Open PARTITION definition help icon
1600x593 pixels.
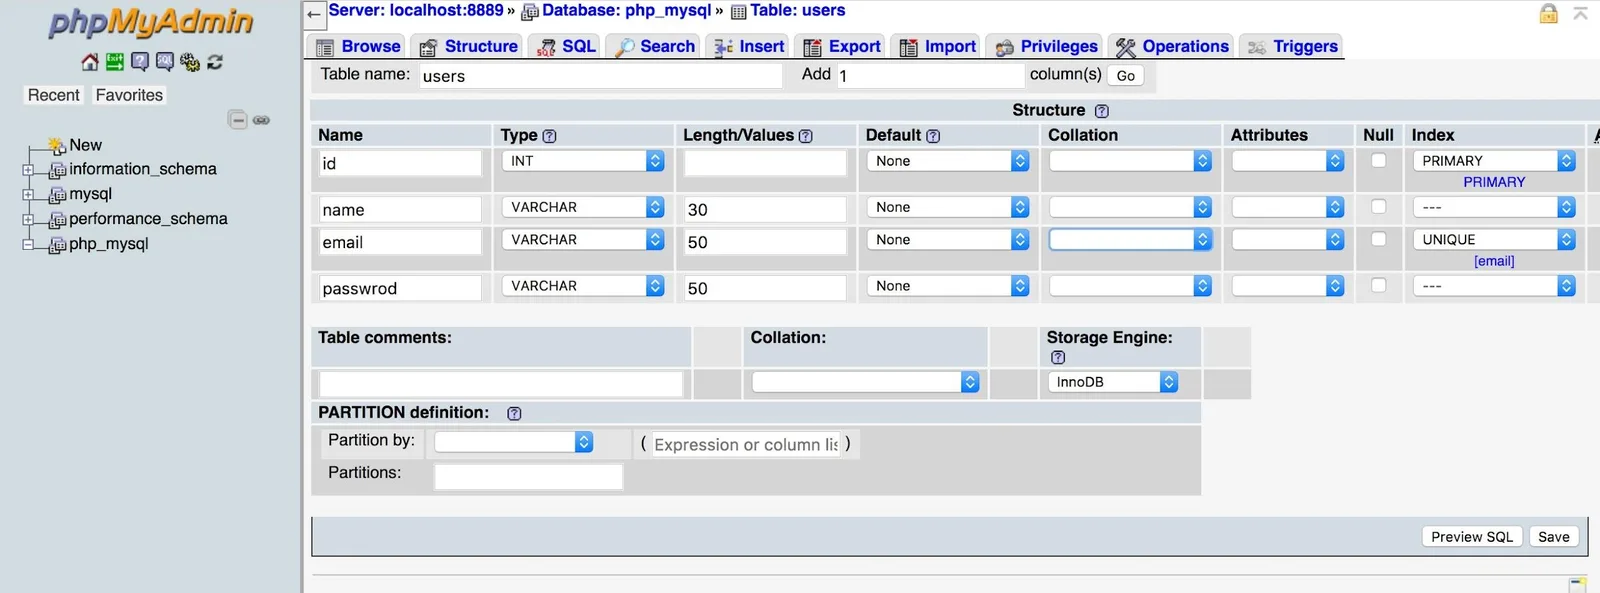coord(514,413)
